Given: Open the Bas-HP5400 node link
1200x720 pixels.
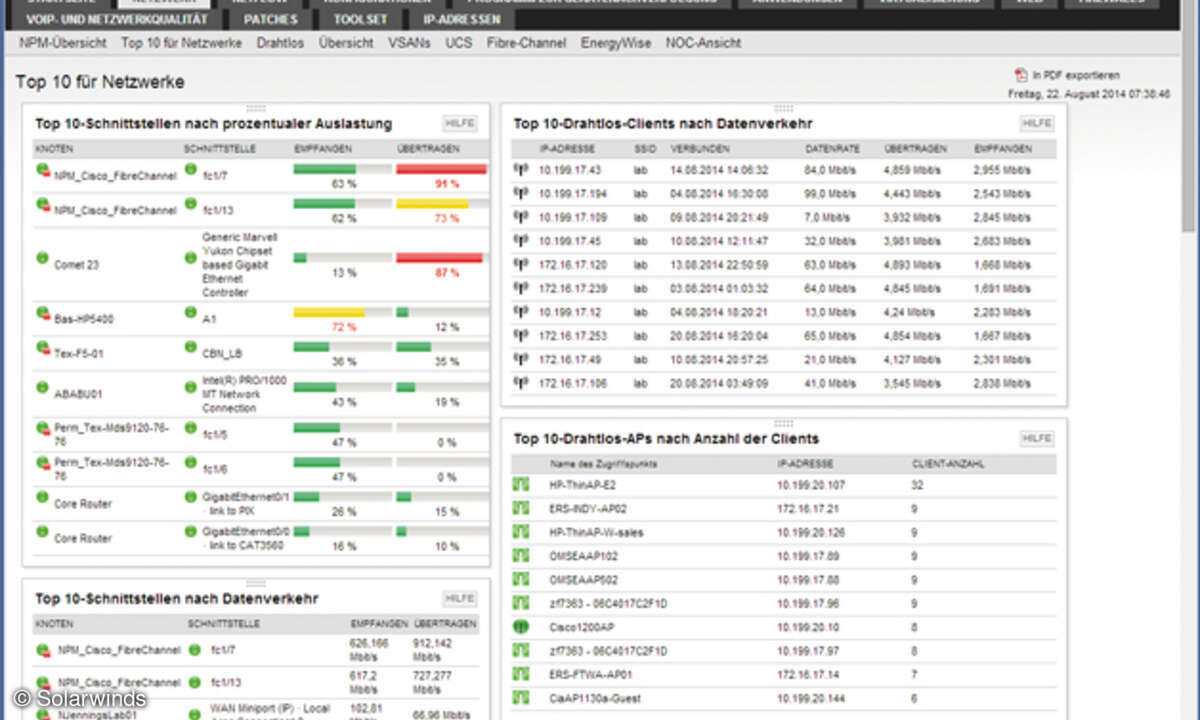Looking at the screenshot, I should click(x=82, y=320).
